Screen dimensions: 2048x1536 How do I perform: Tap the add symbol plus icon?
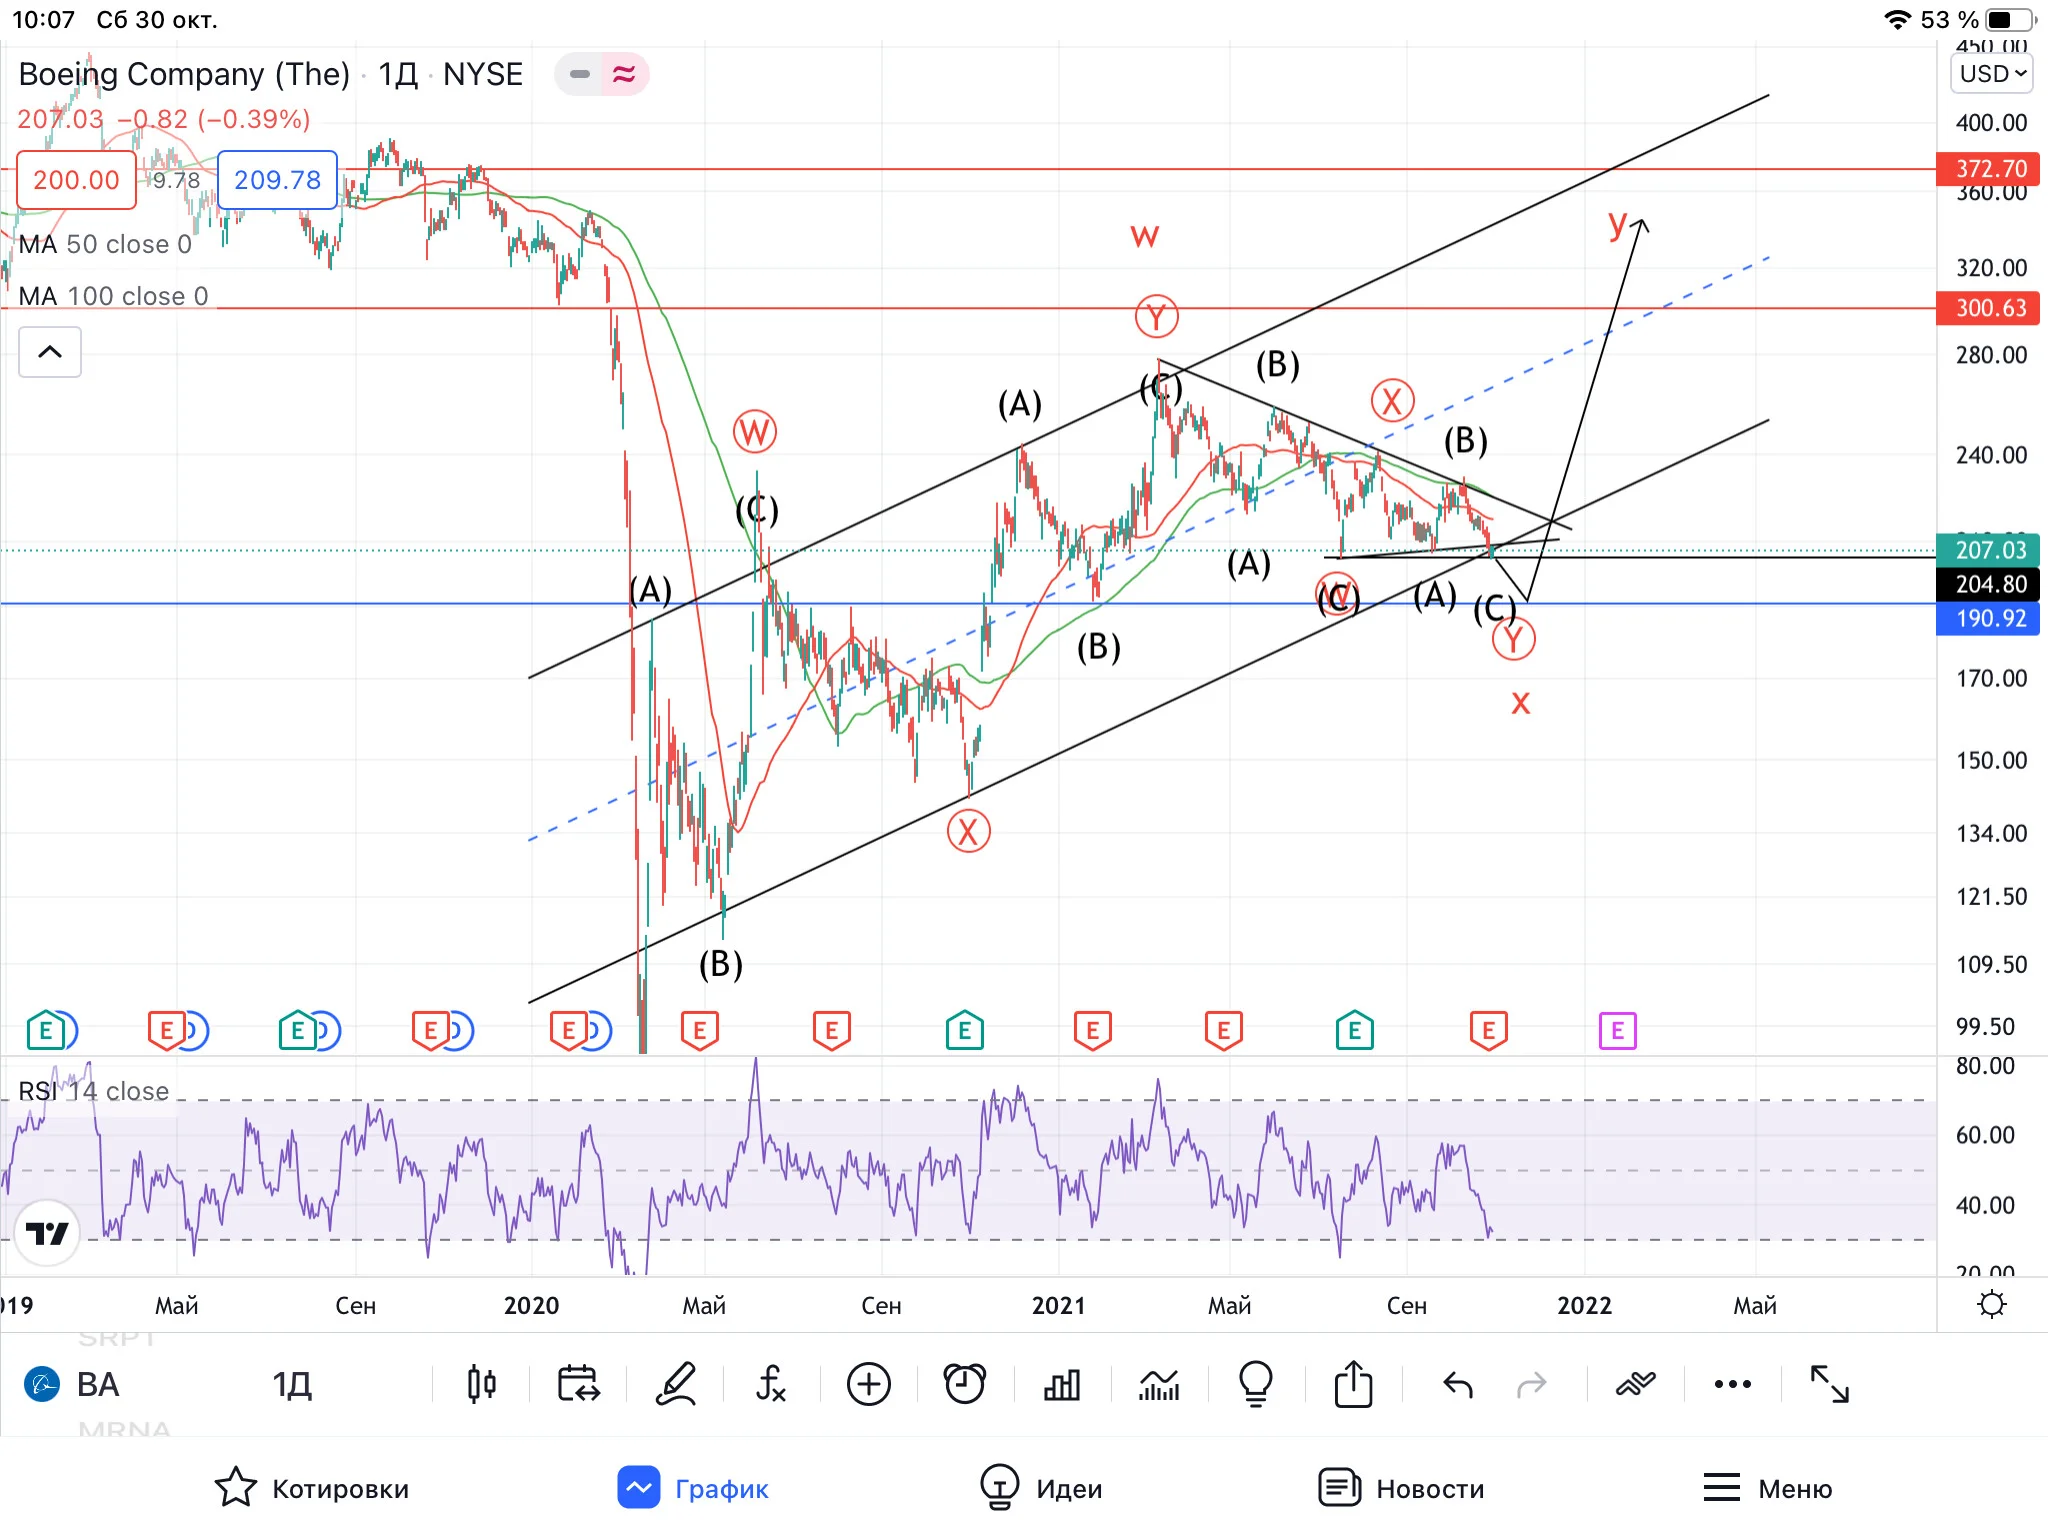(868, 1384)
